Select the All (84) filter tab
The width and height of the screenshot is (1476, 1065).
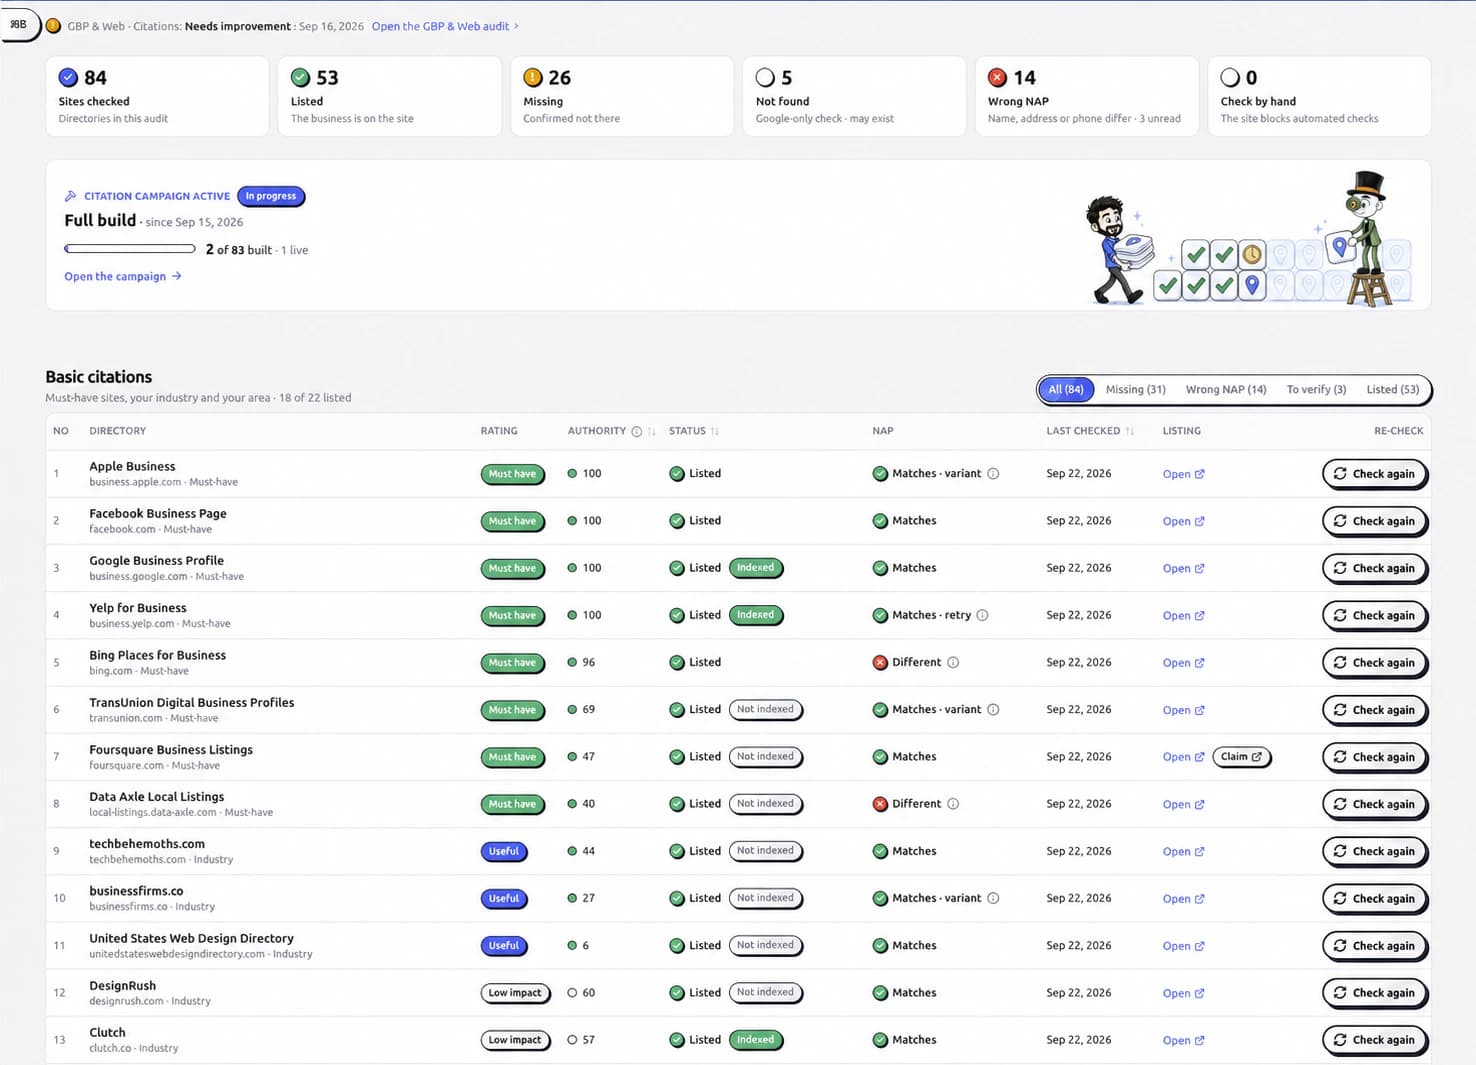(x=1066, y=389)
